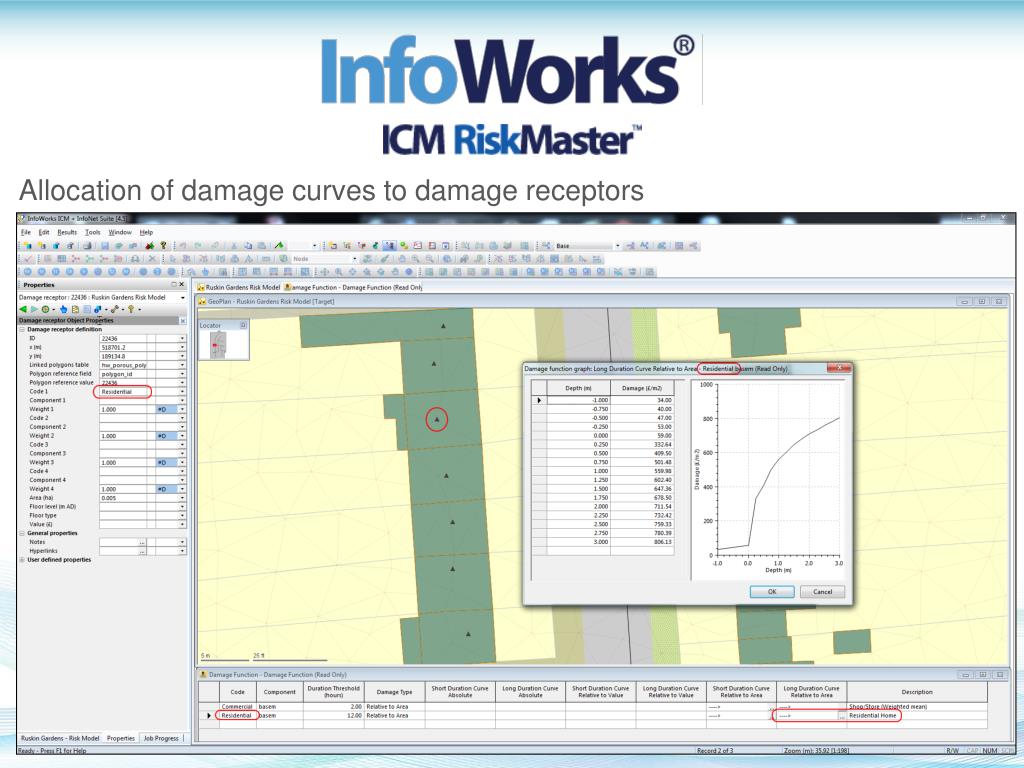Image resolution: width=1024 pixels, height=768 pixels.
Task: Close the Properties panel
Action: 182,285
